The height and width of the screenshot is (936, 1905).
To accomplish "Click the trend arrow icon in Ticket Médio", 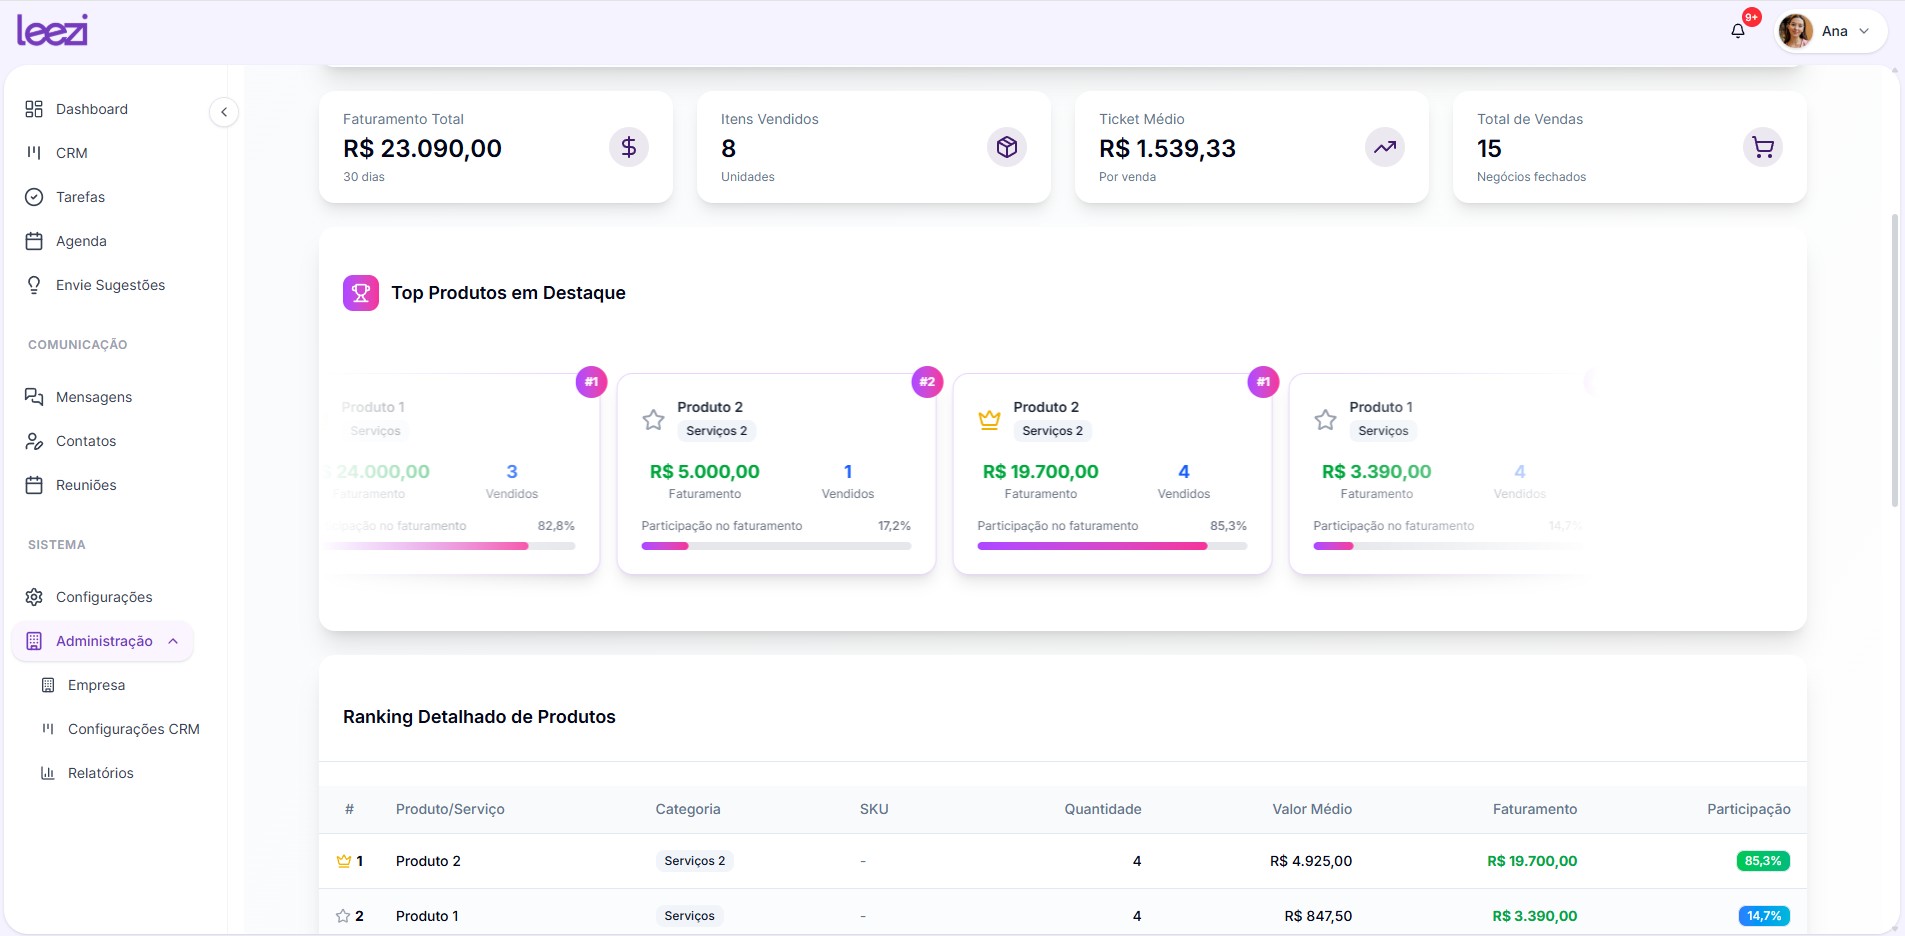I will 1384,148.
